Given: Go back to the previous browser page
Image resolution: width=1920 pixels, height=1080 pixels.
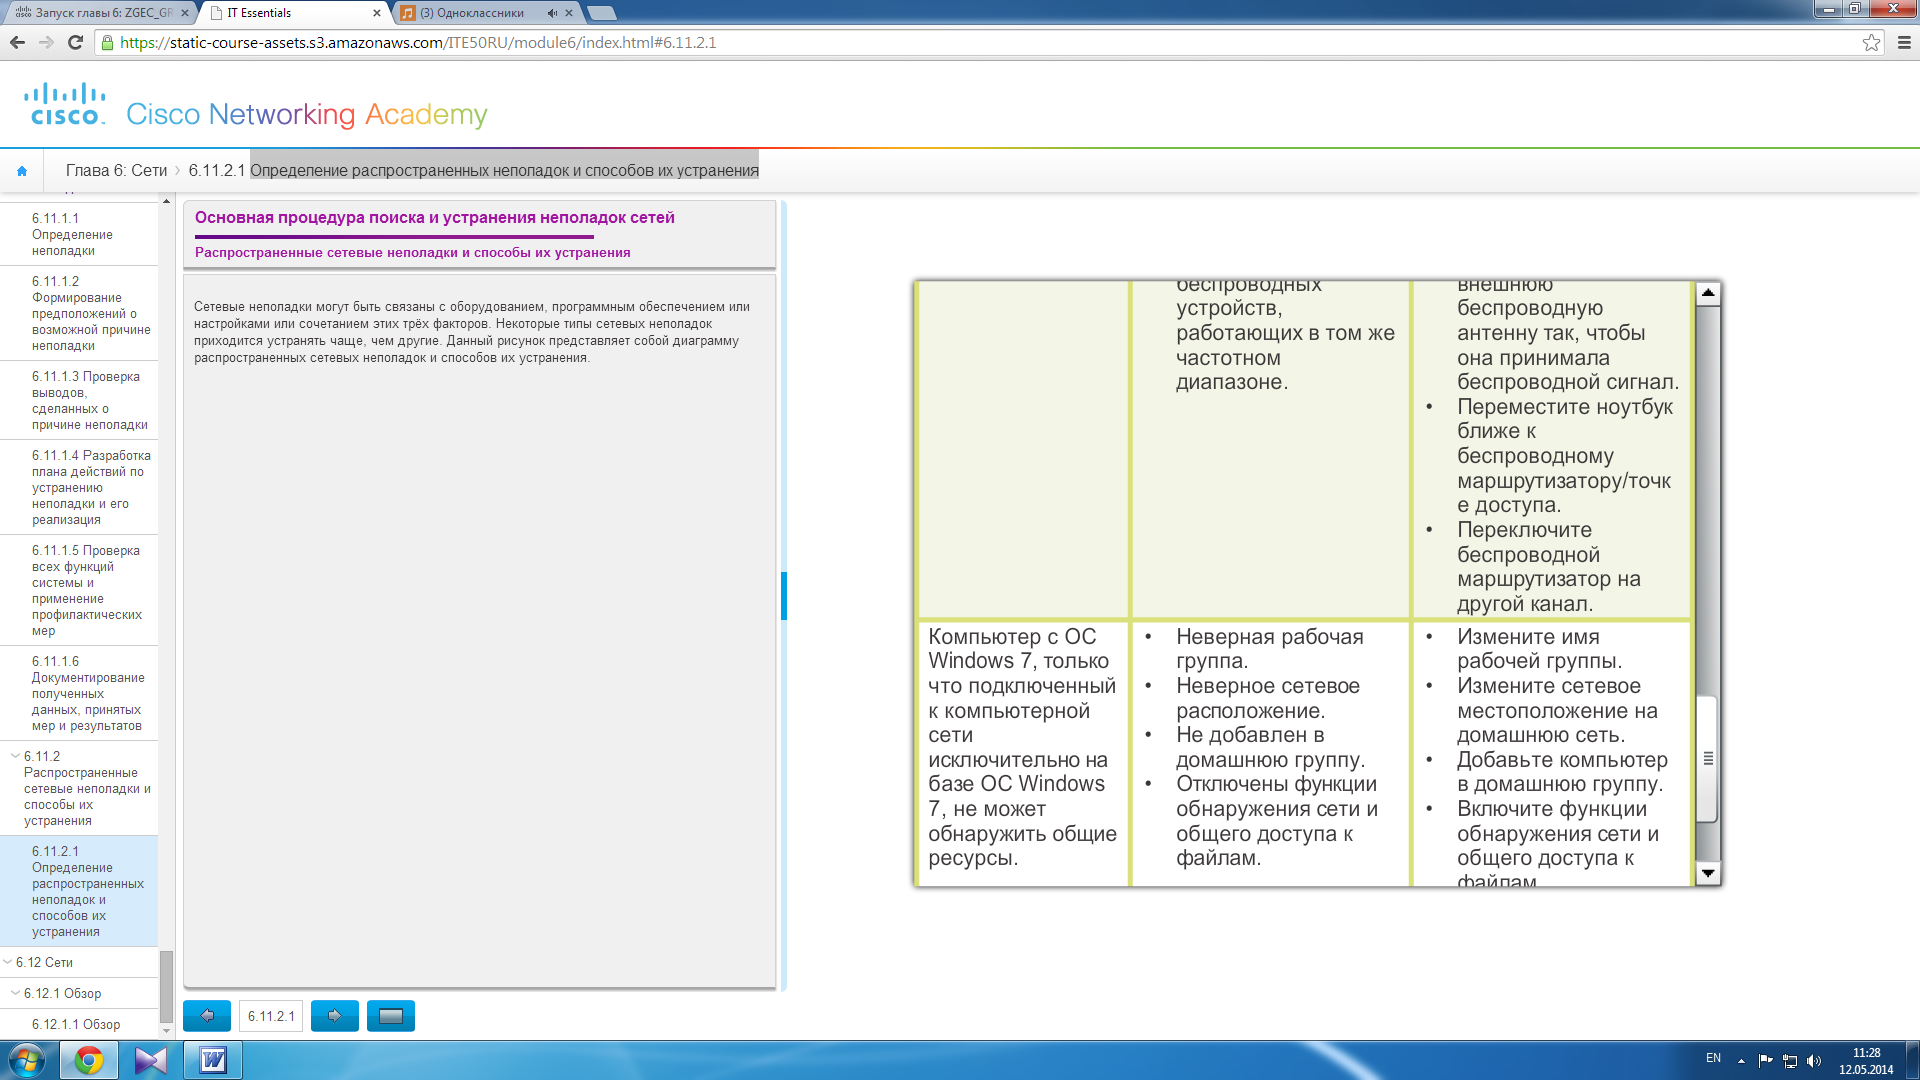Looking at the screenshot, I should click(17, 42).
